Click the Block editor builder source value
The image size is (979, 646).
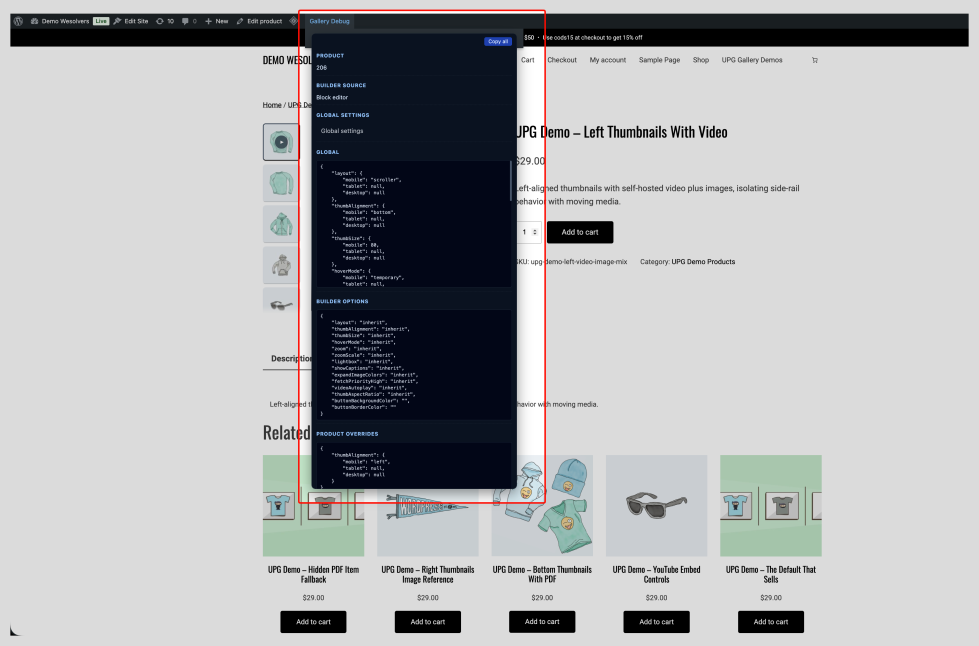332,97
